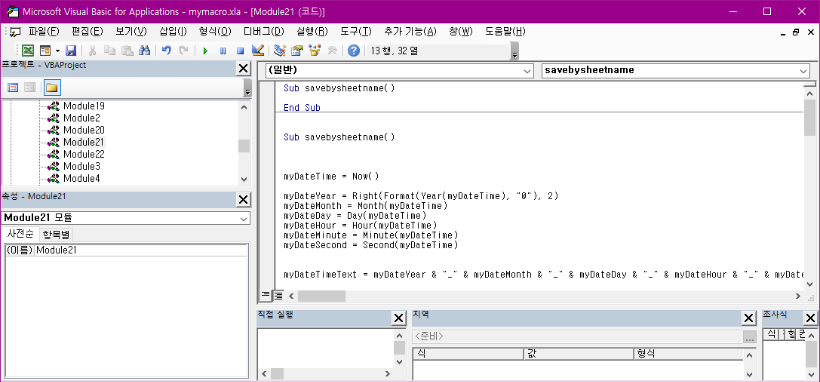Click the 값 column header in 지역 pane
Screen dimensions: 820x382
(578, 354)
